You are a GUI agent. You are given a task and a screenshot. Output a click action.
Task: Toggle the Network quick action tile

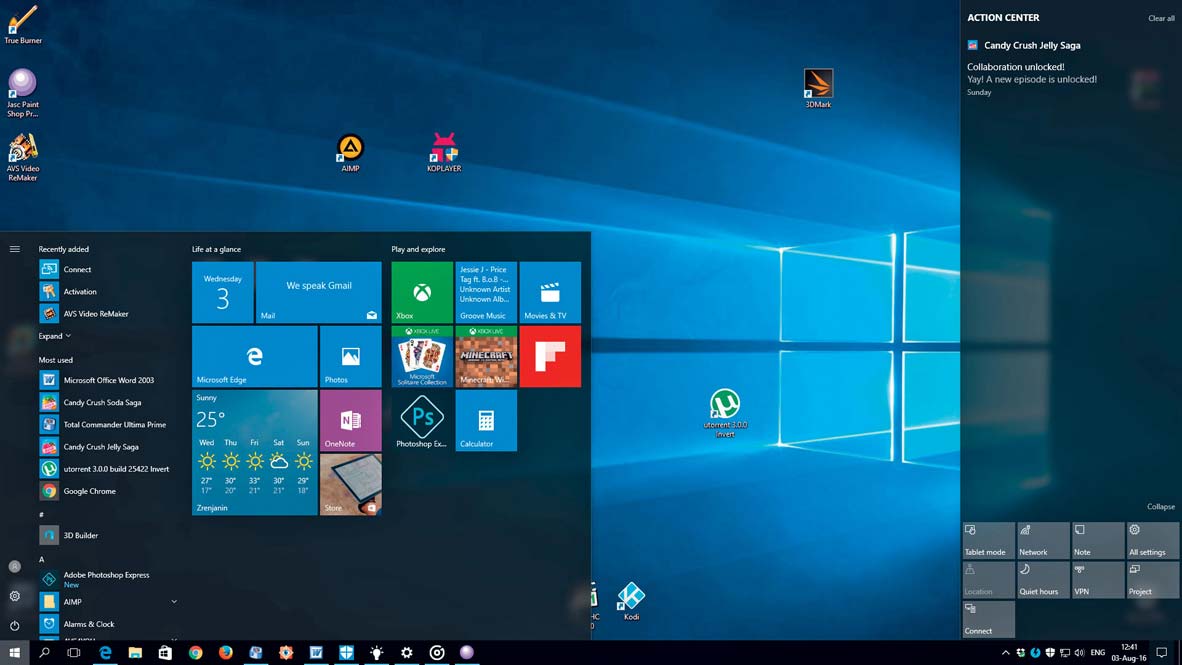(1043, 541)
